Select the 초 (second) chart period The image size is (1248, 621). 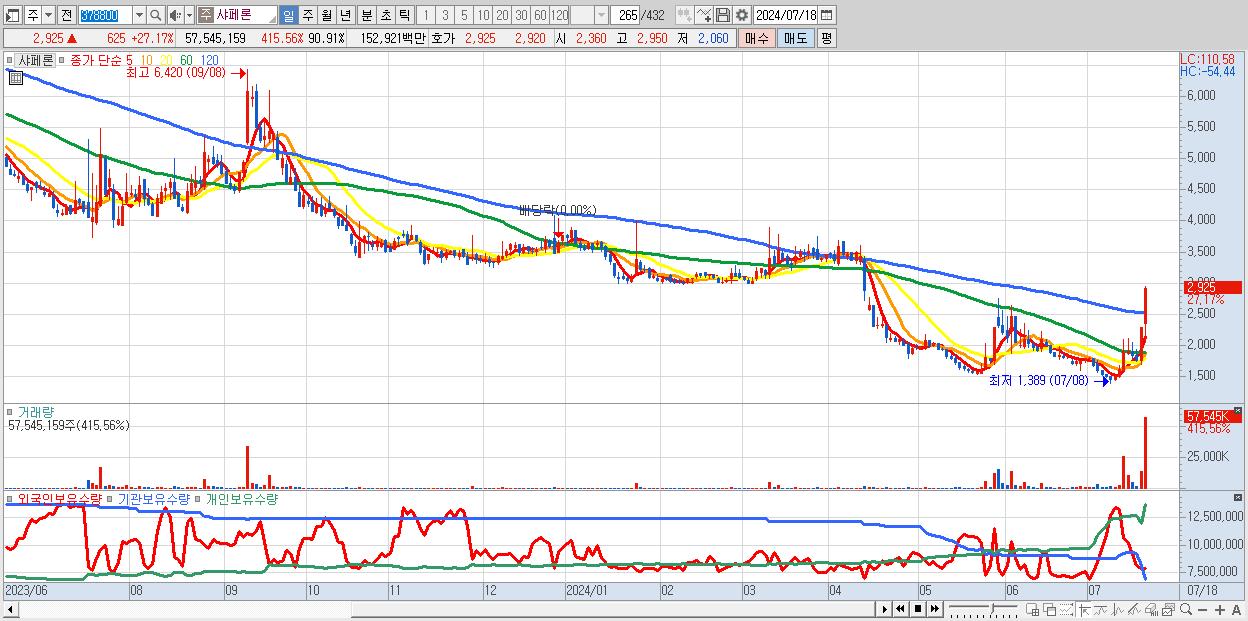click(x=385, y=15)
